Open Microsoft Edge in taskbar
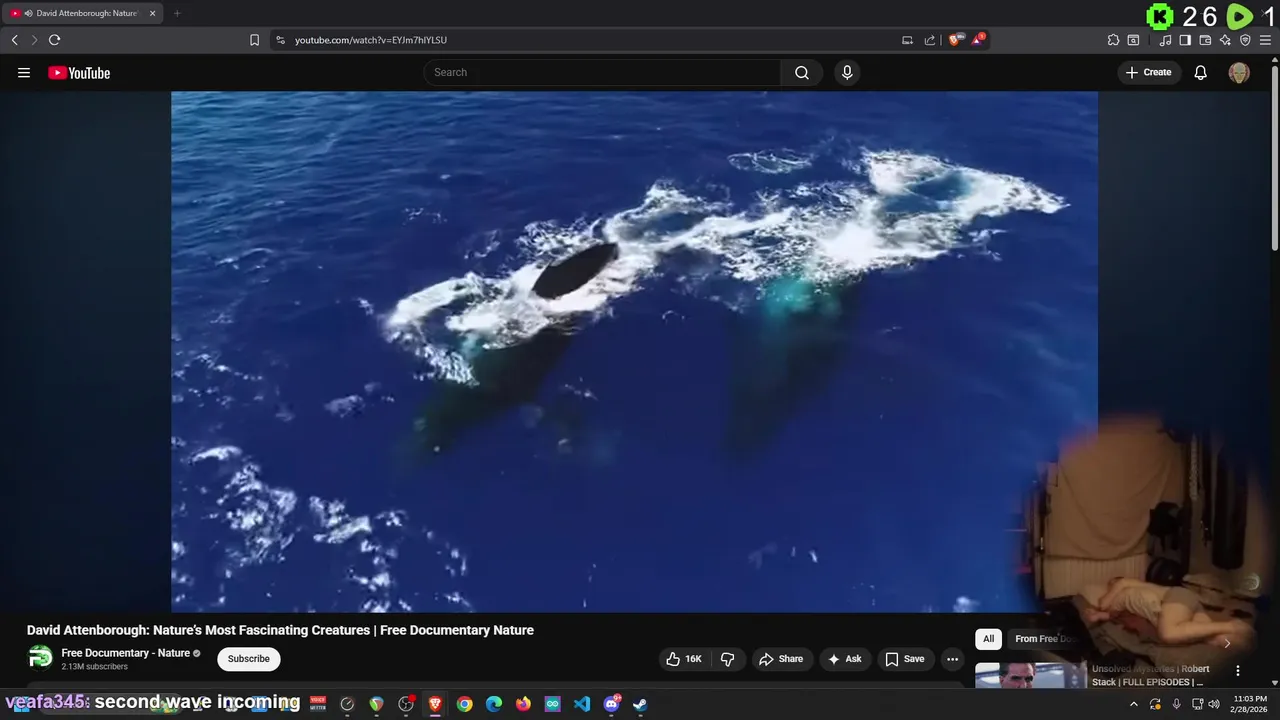The width and height of the screenshot is (1280, 720). point(493,704)
